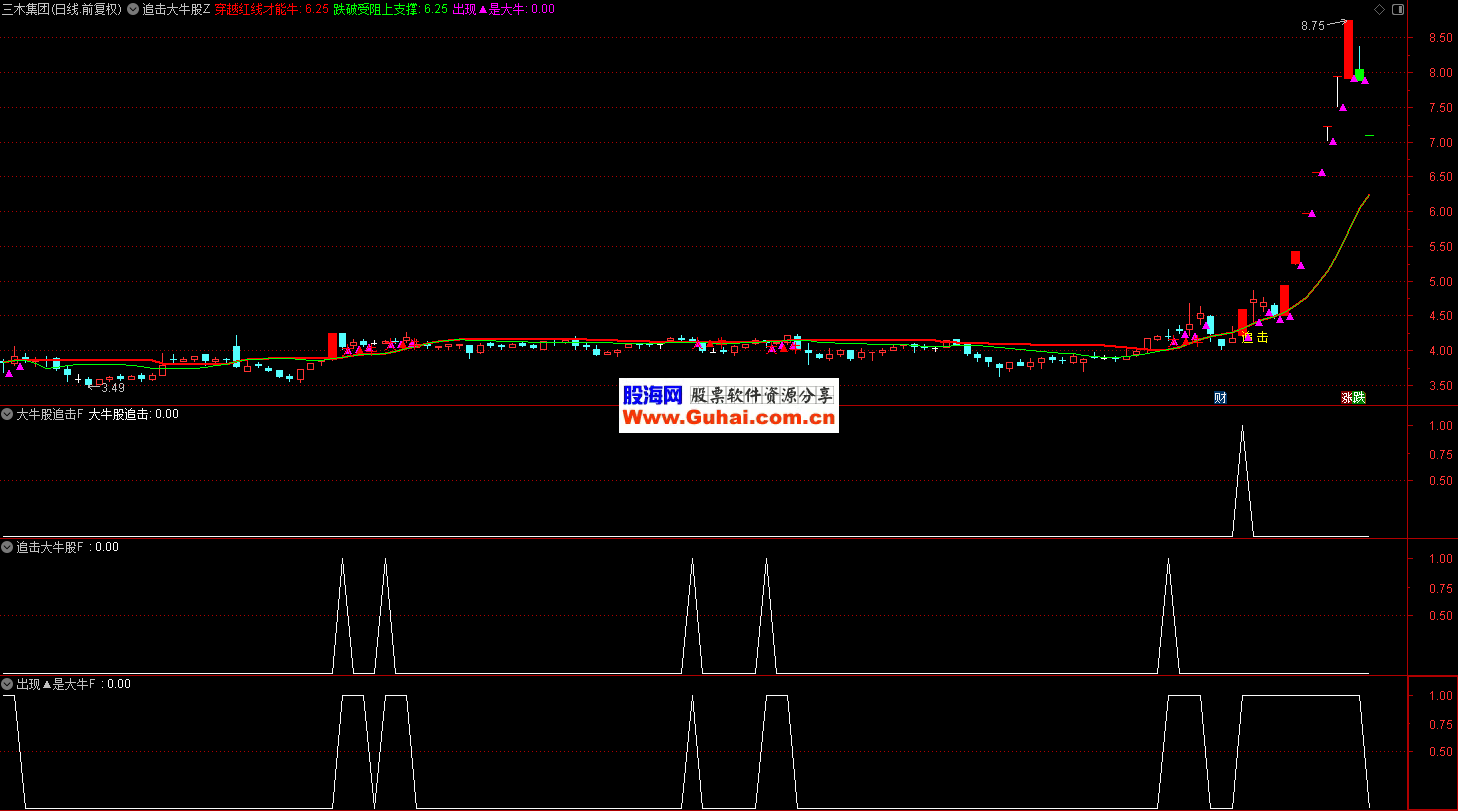The width and height of the screenshot is (1458, 811).
Task: Click the 大牛股追击 signal spike peak
Action: [1242, 427]
